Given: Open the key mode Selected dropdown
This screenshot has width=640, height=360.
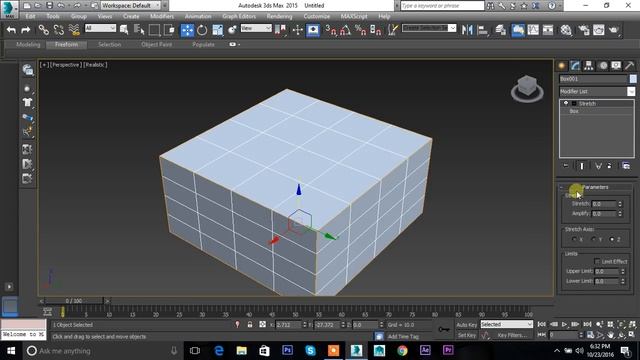Looking at the screenshot, I should [x=507, y=324].
